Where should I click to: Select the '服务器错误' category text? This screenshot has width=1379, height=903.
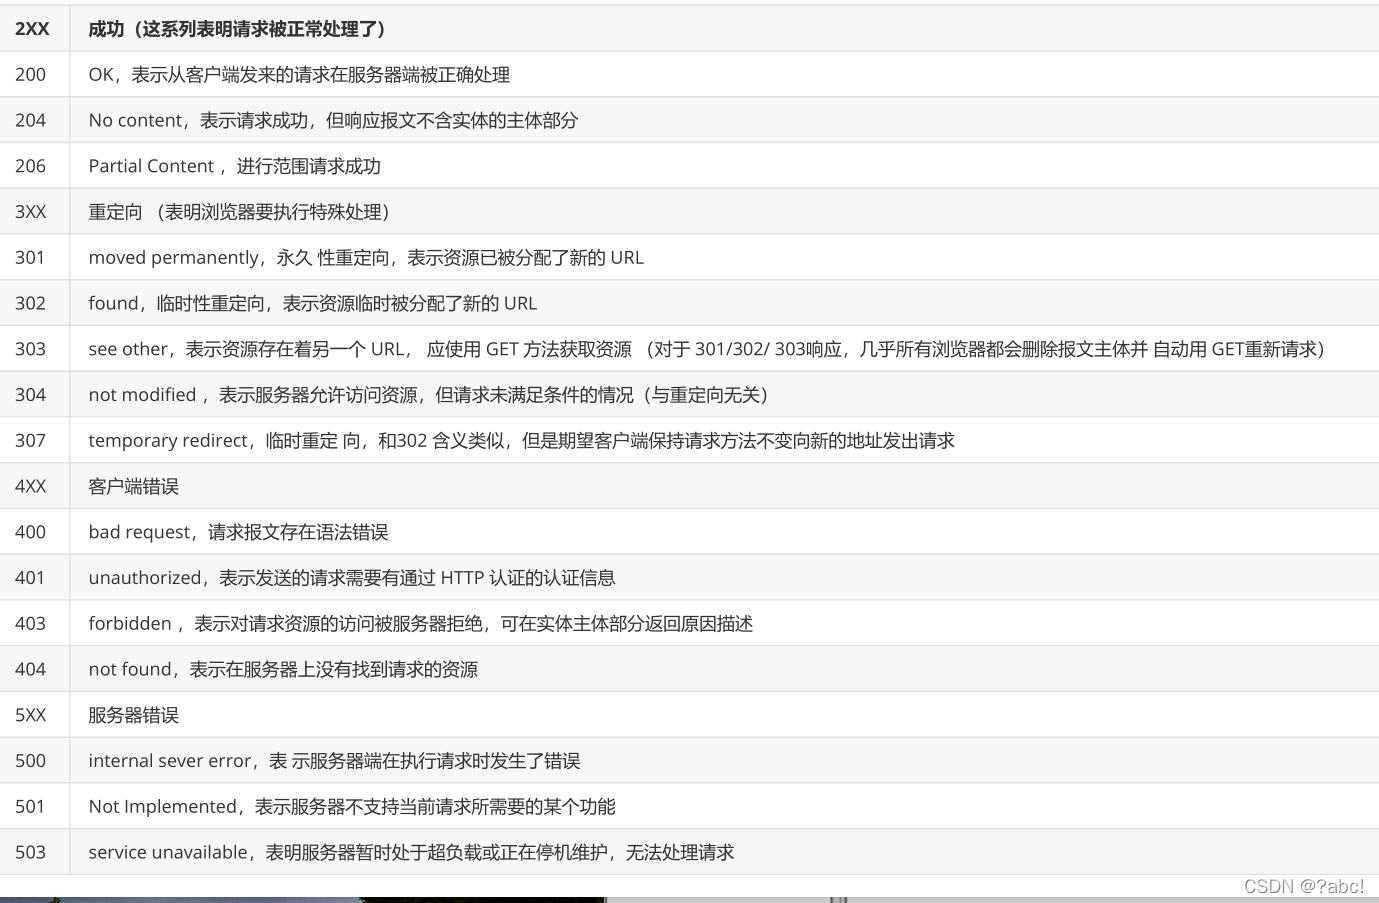[x=133, y=716]
